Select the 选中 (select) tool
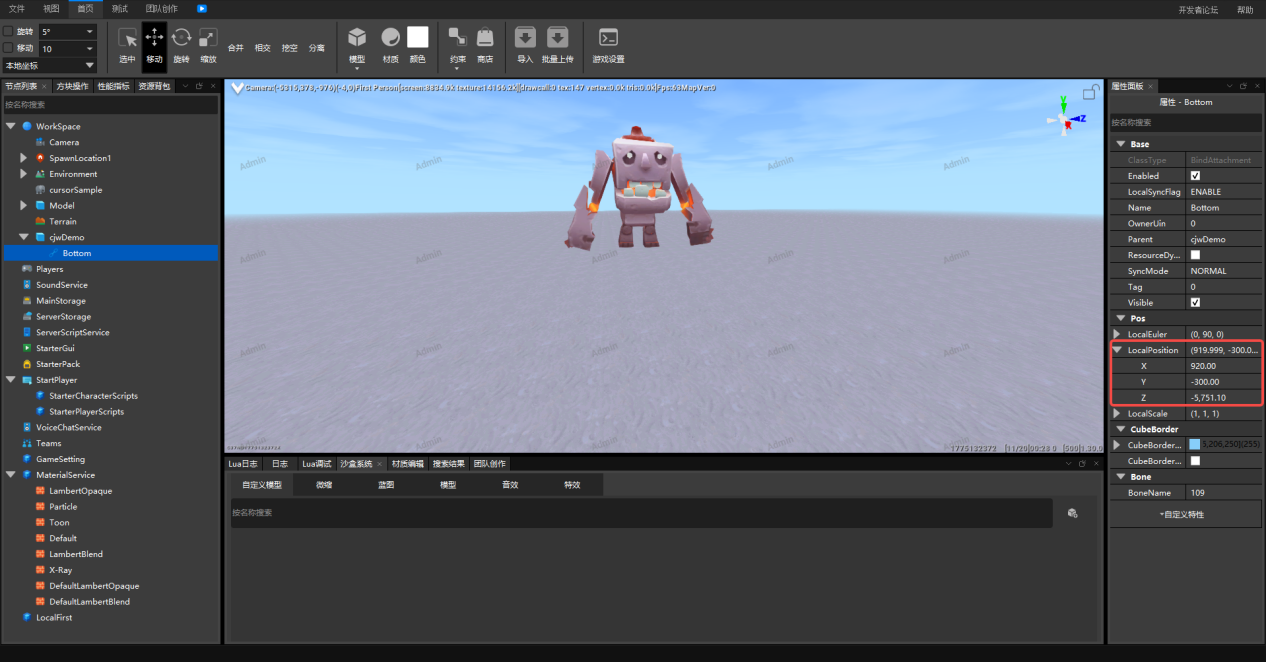The image size is (1266, 662). click(127, 45)
